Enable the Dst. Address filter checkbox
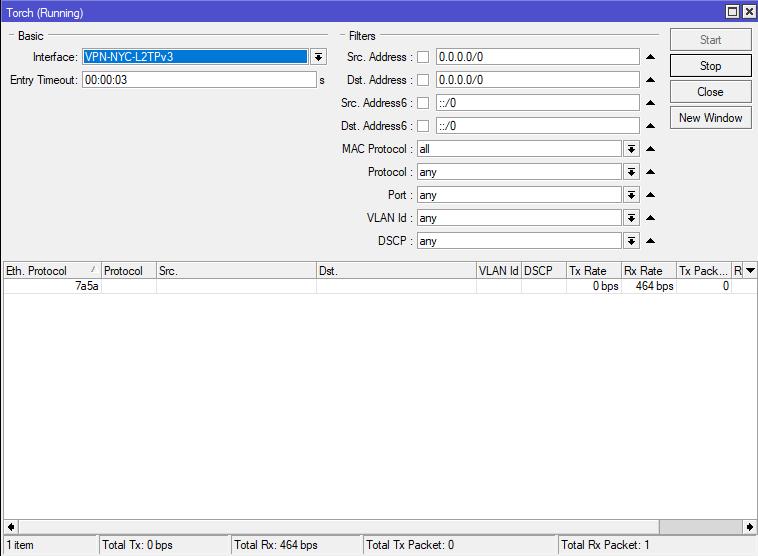This screenshot has width=758, height=556. tap(423, 80)
